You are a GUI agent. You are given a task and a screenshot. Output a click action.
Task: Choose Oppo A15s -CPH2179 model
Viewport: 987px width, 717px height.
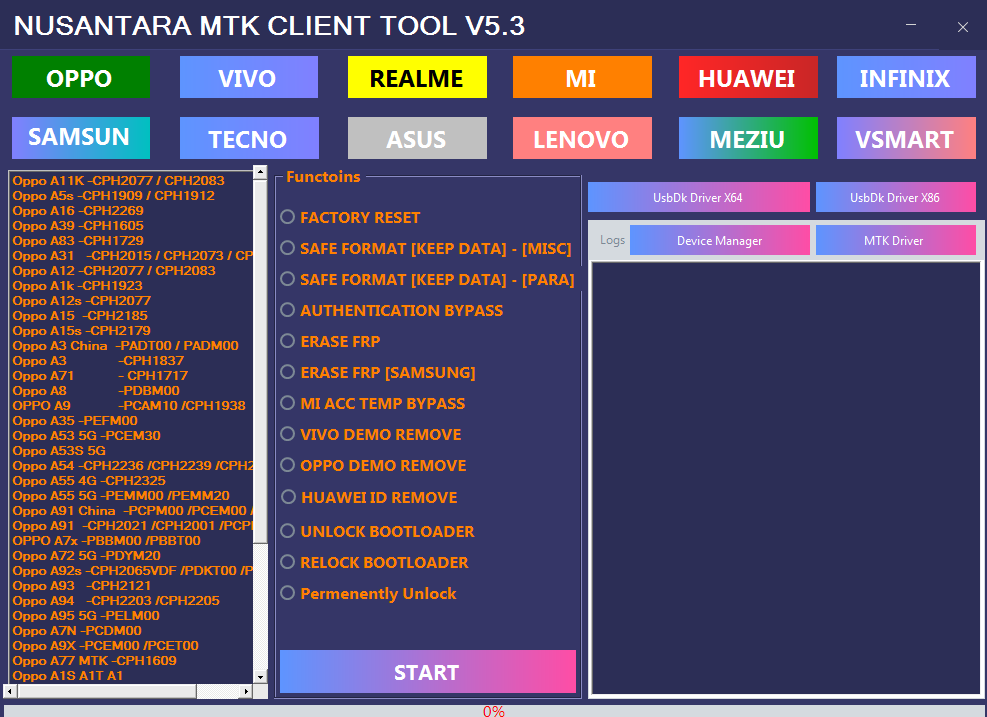82,331
